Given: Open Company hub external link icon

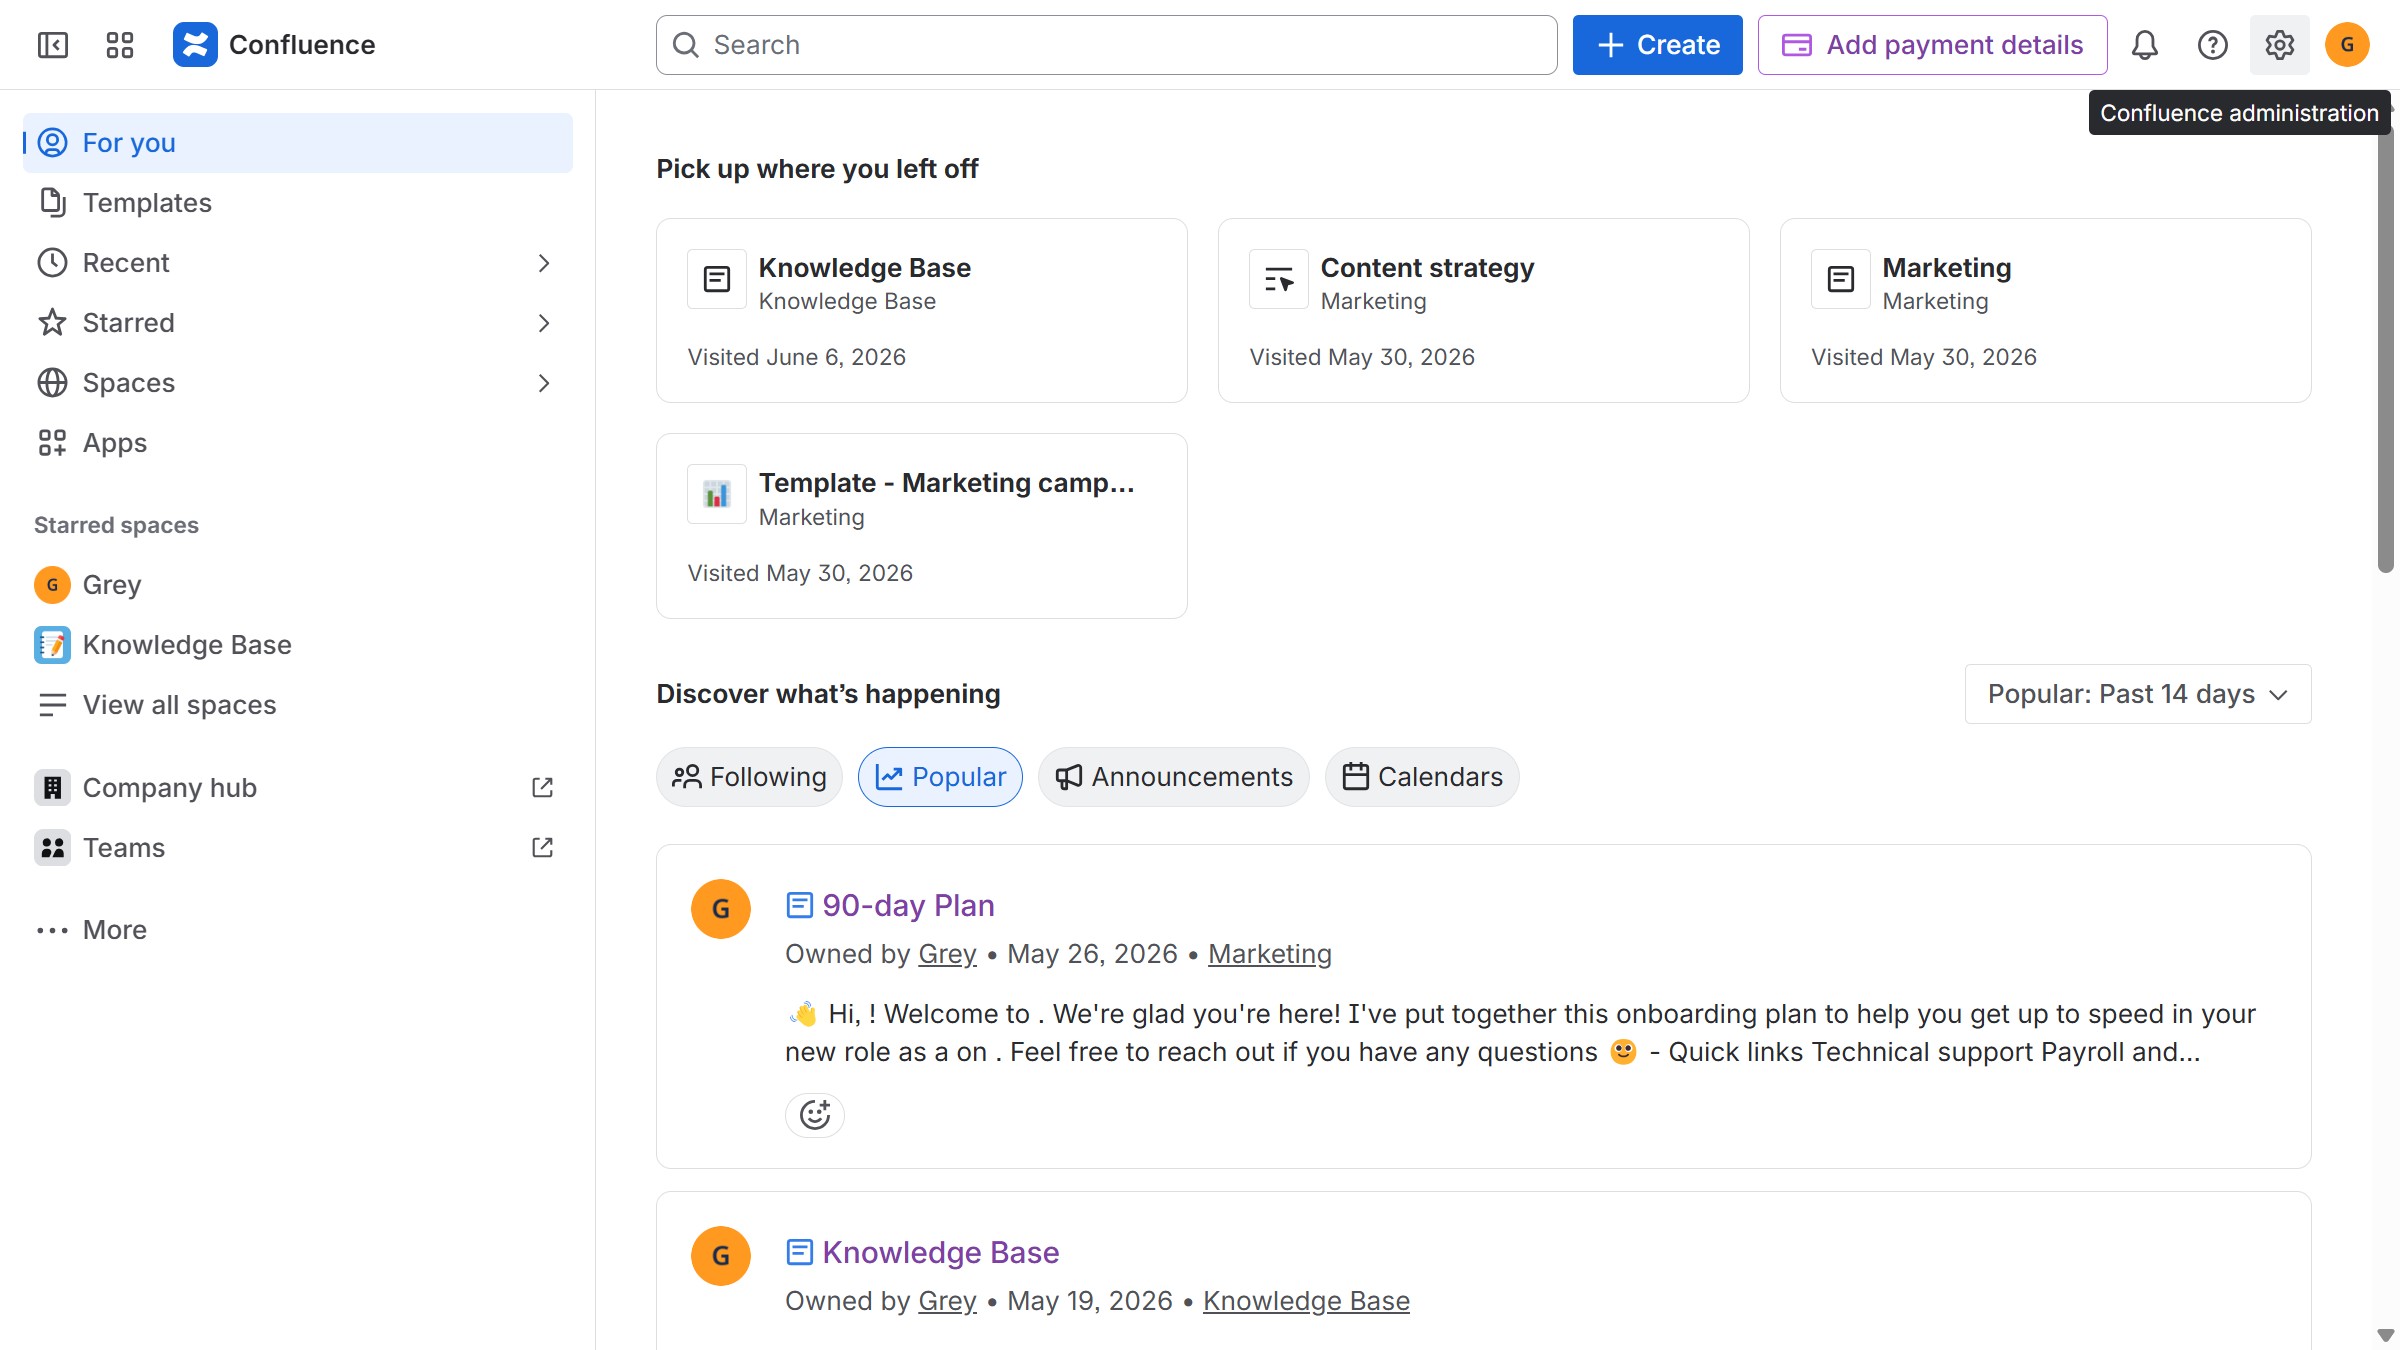Looking at the screenshot, I should 542,788.
